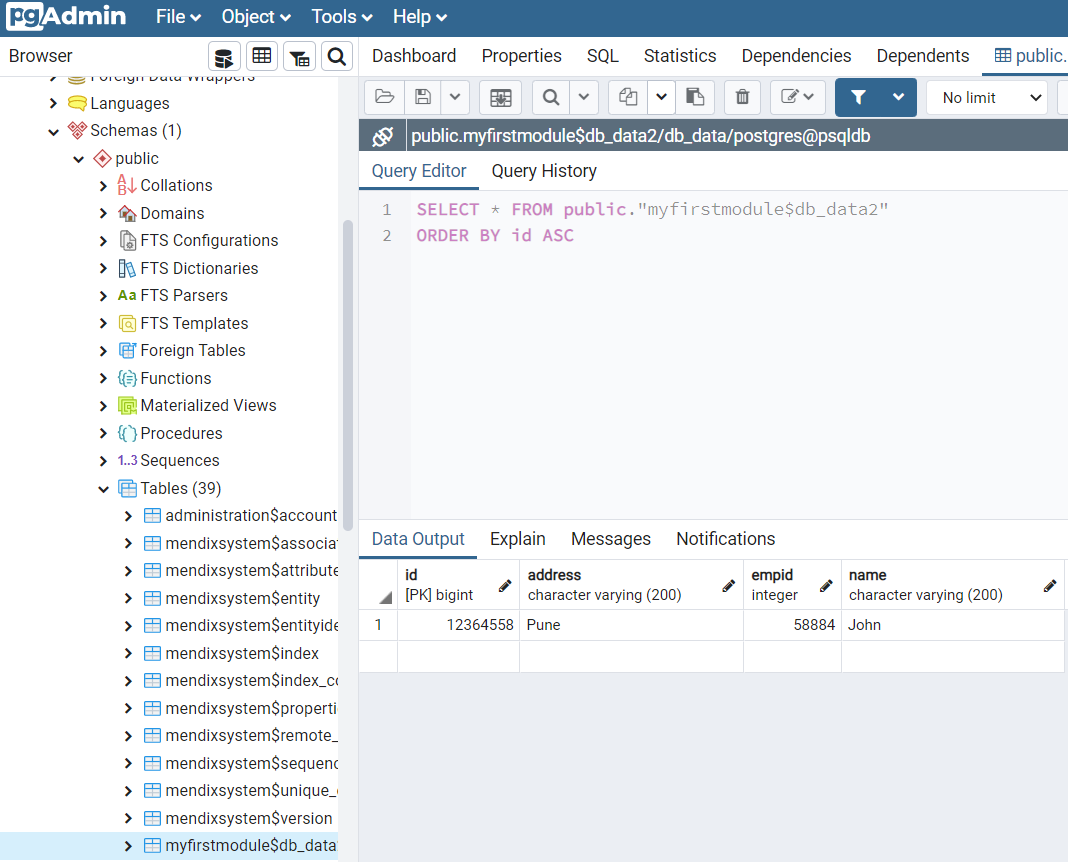Click the Functions tree icon

coord(127,378)
